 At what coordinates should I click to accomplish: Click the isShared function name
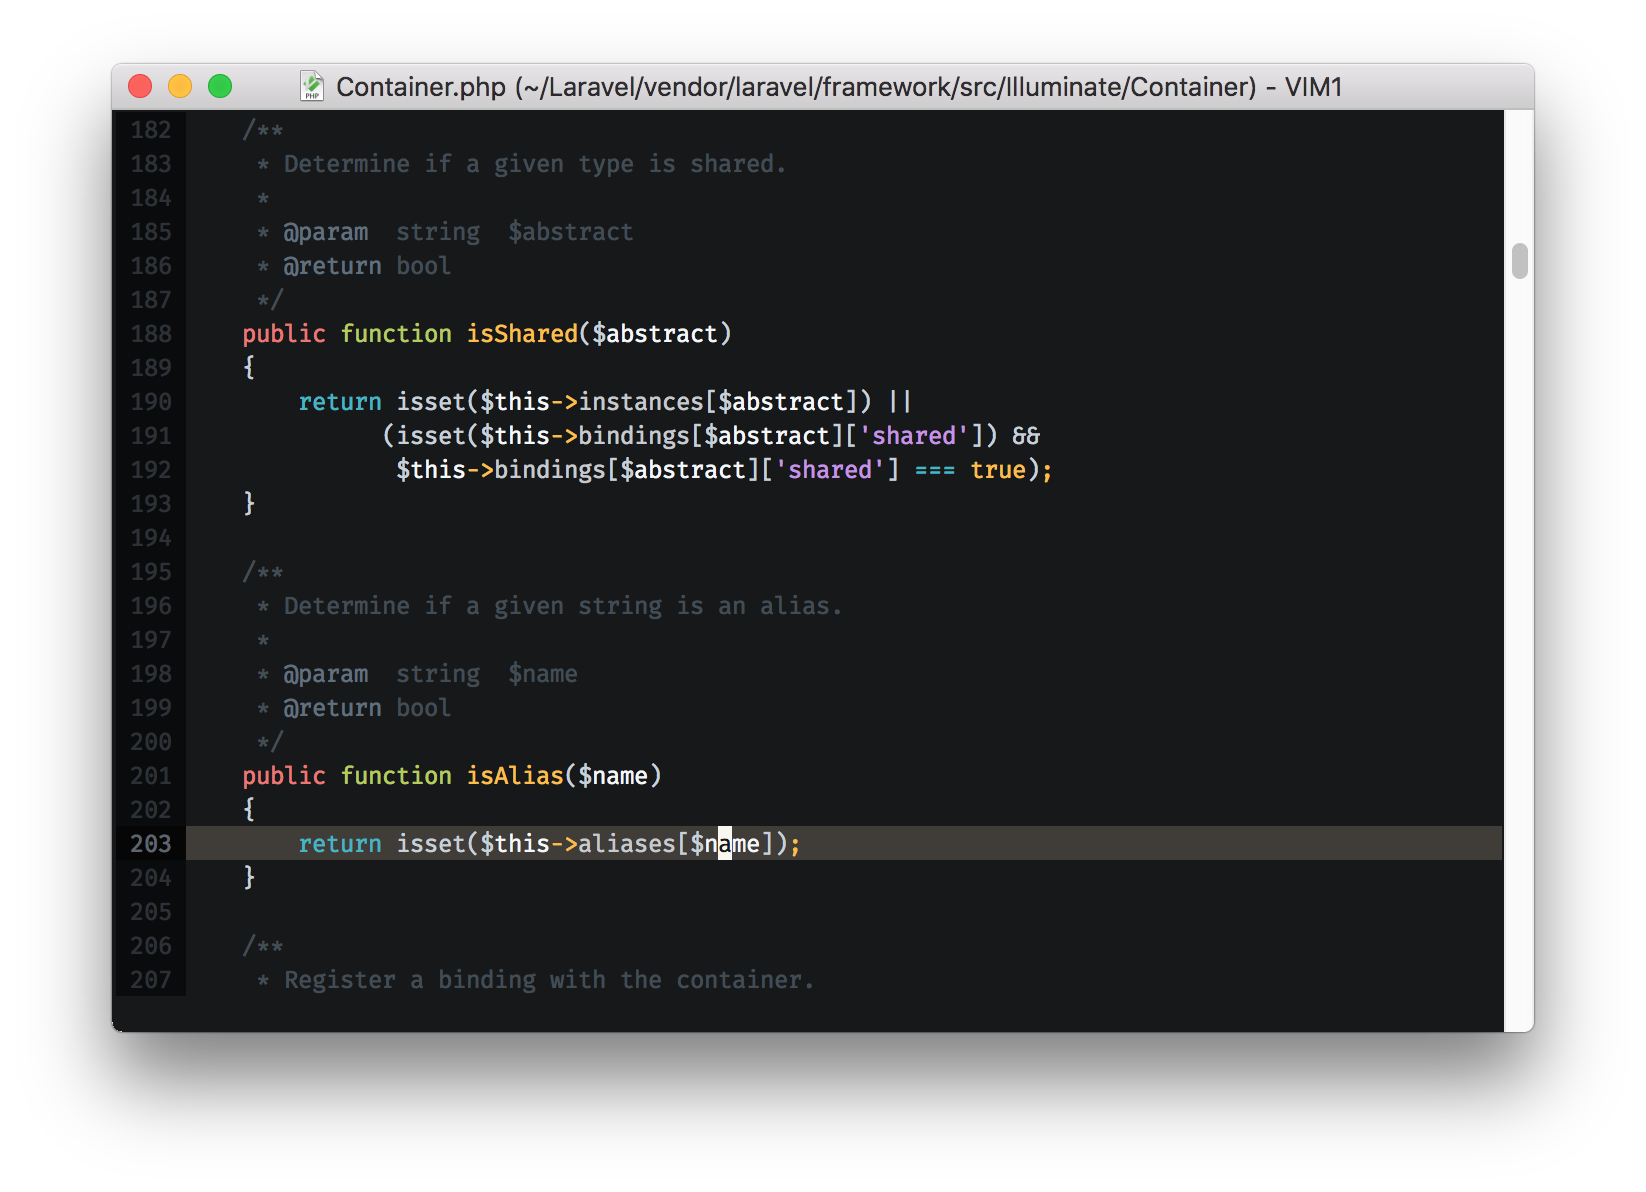point(522,334)
